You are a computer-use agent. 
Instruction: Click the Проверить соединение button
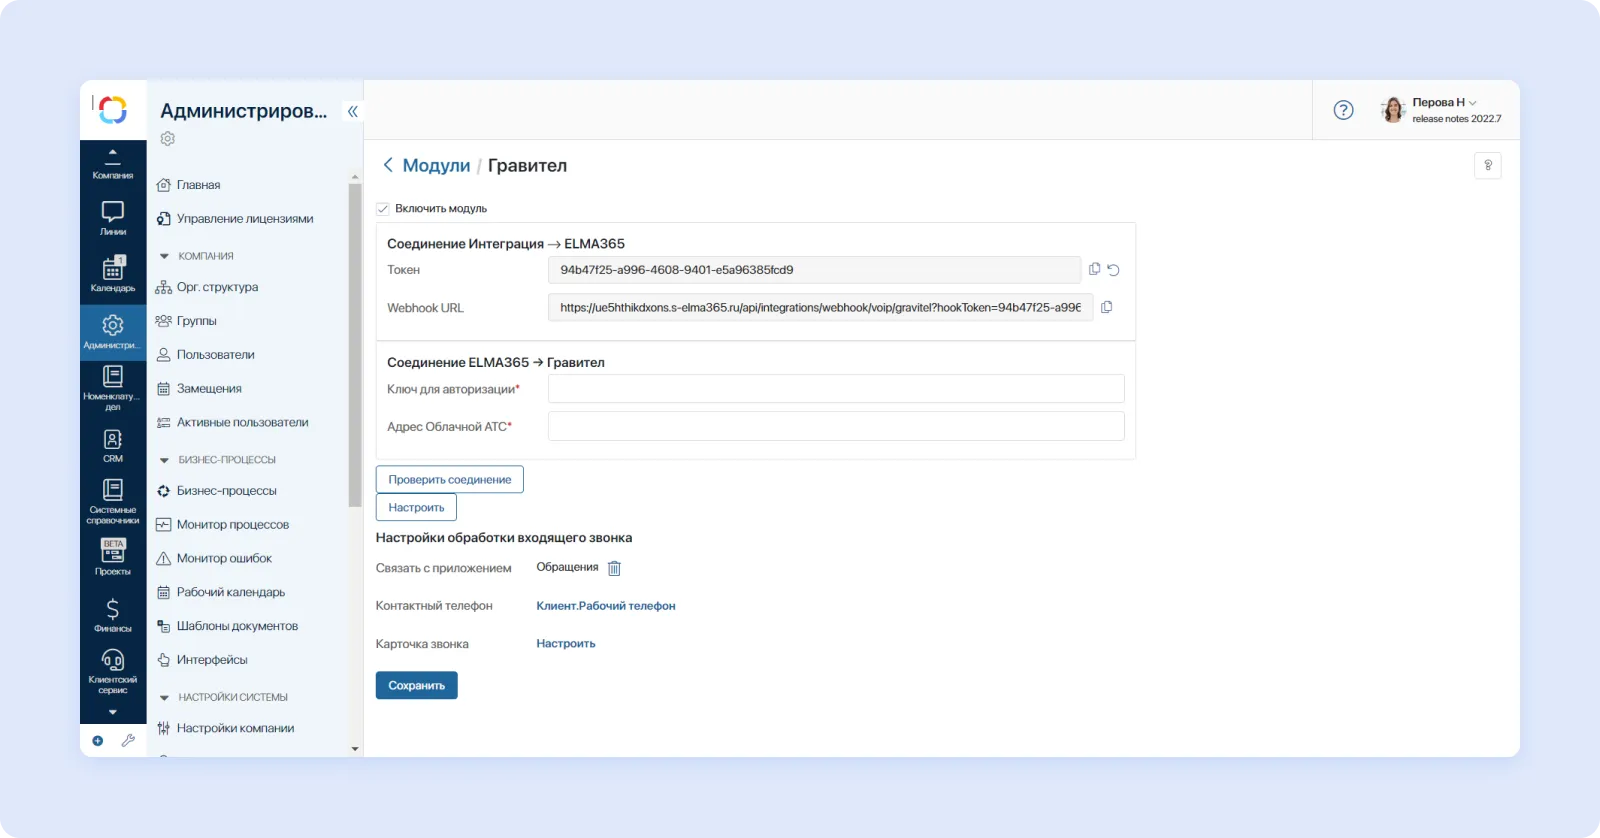click(x=449, y=480)
